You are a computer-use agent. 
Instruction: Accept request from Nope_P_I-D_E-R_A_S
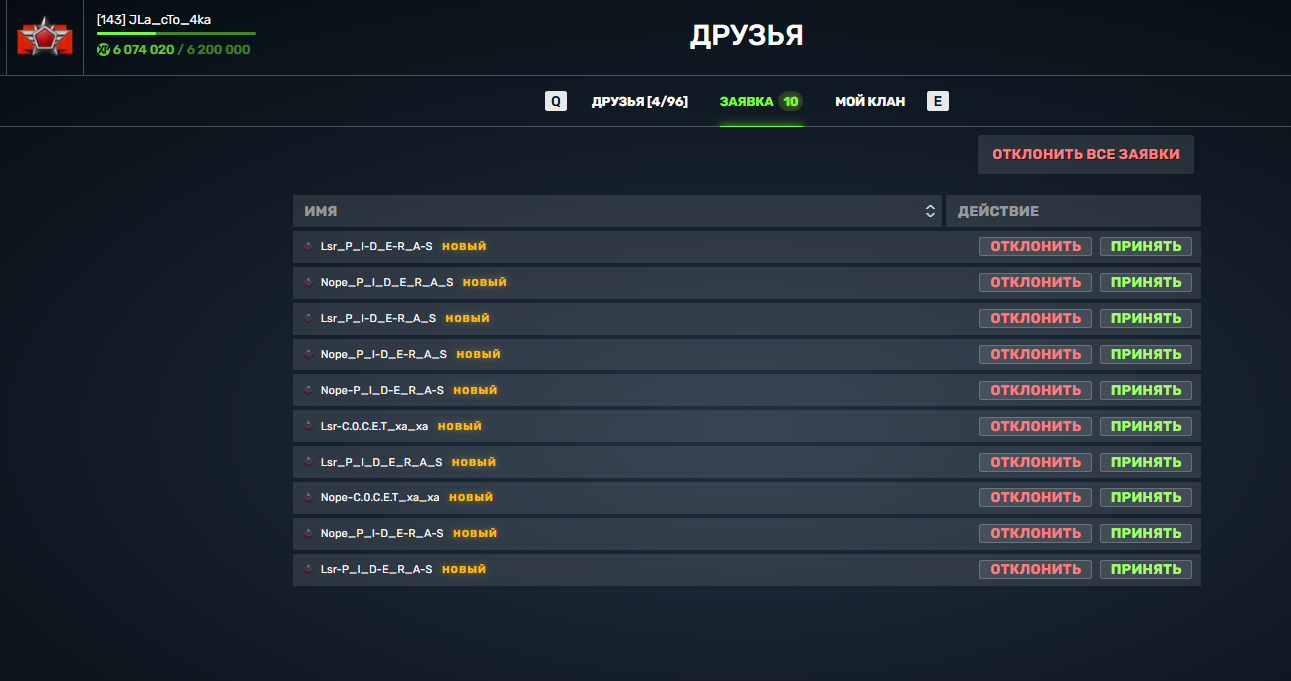(x=1146, y=354)
